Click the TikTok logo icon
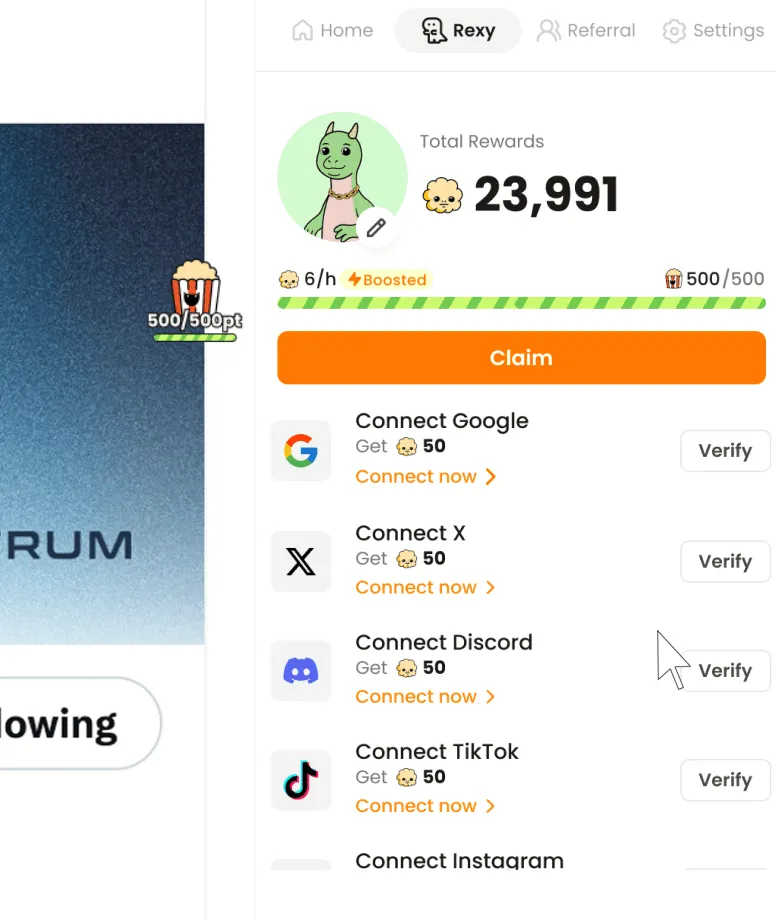This screenshot has height=920, width=776. 301,780
